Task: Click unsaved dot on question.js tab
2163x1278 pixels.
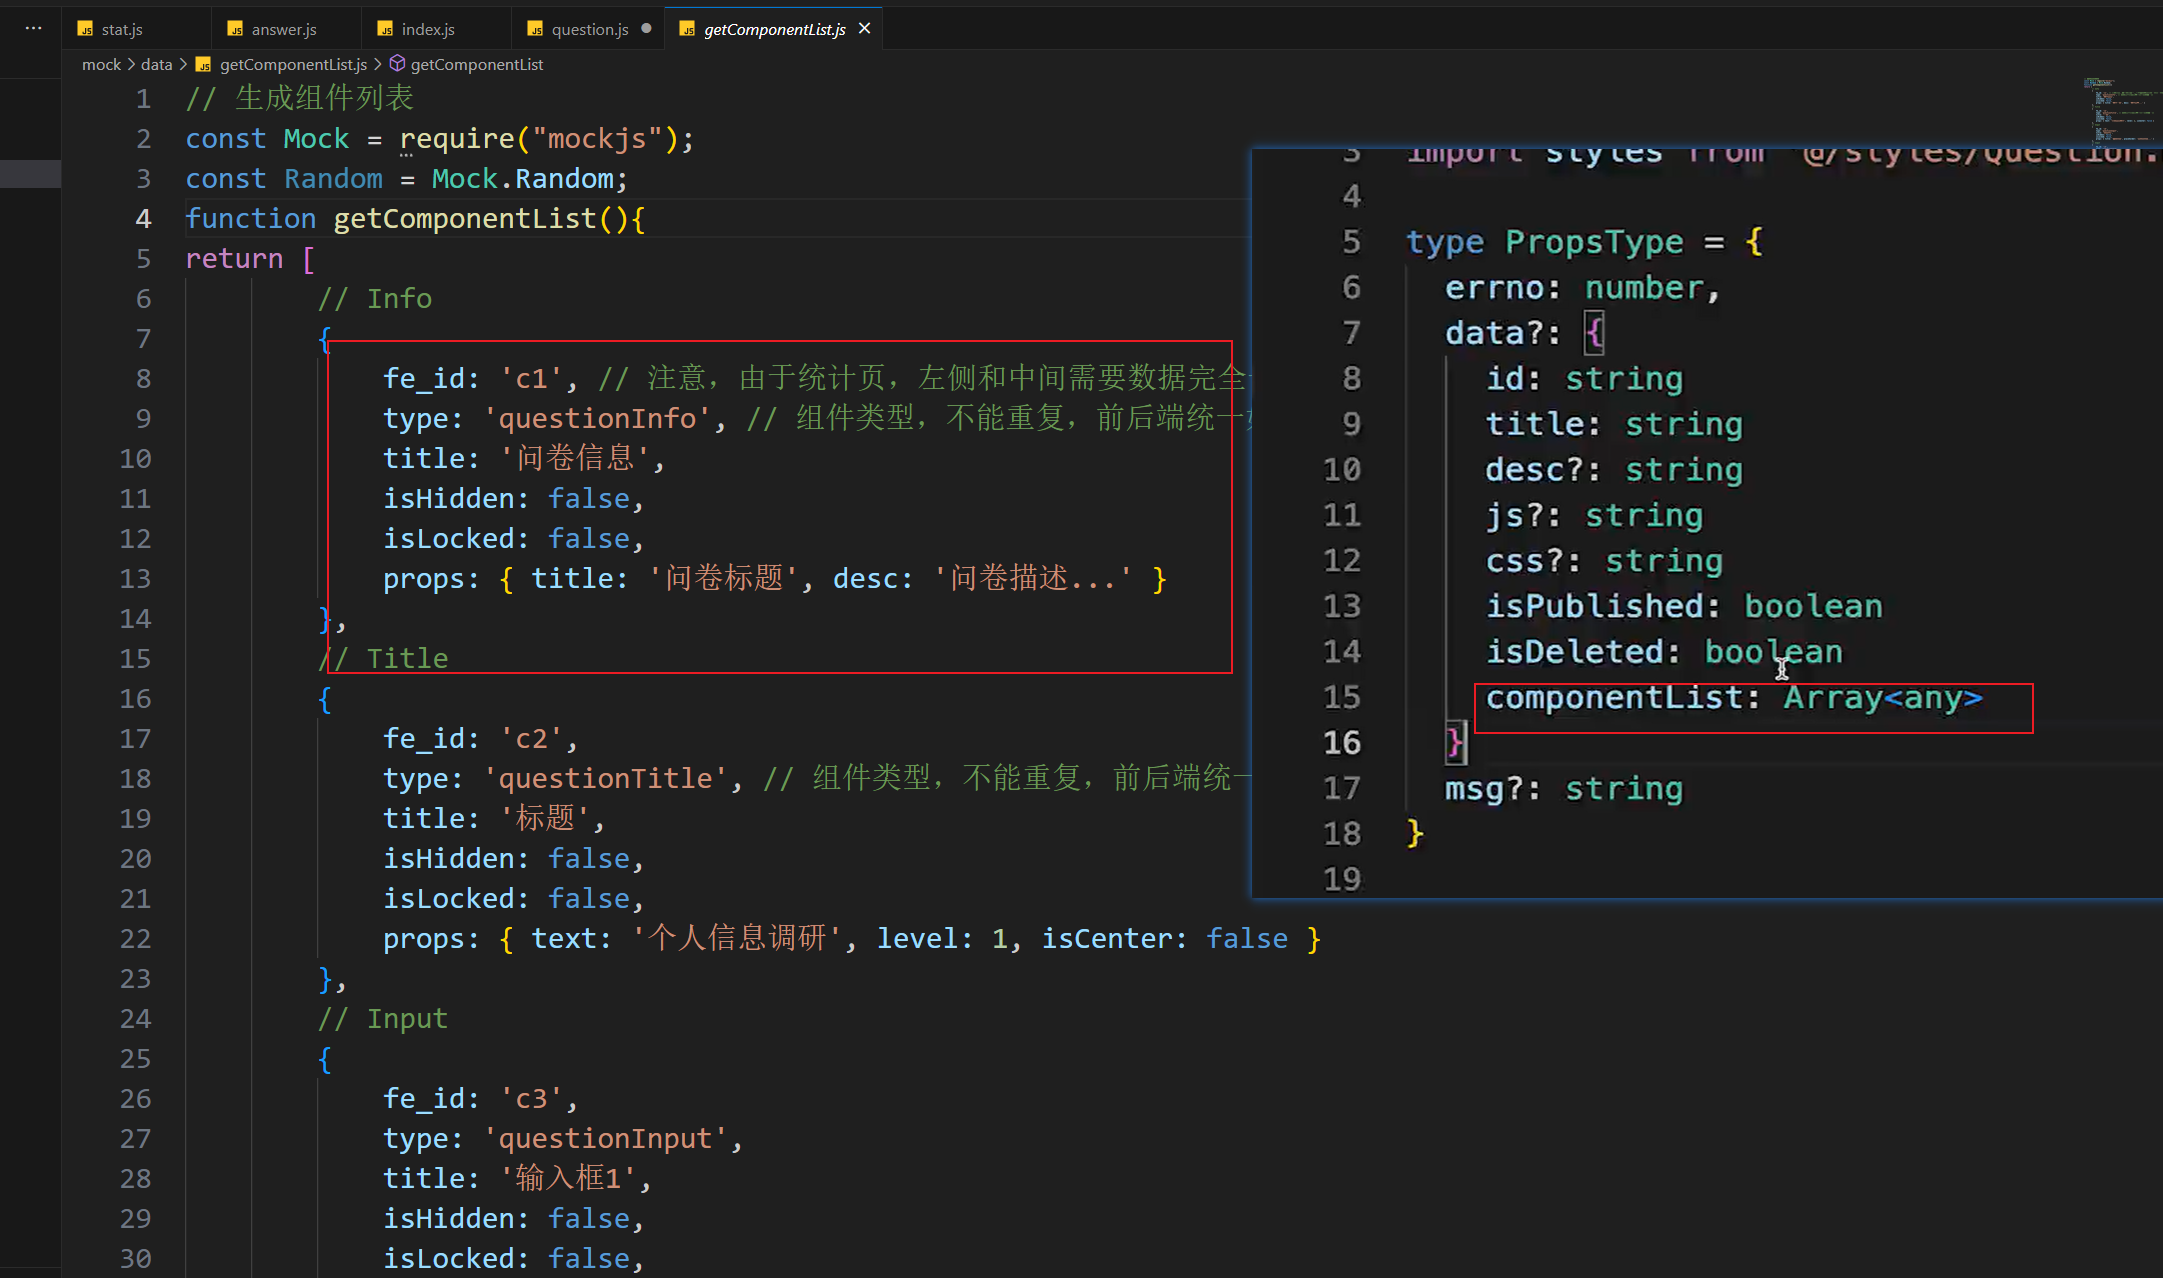Action: (x=647, y=29)
